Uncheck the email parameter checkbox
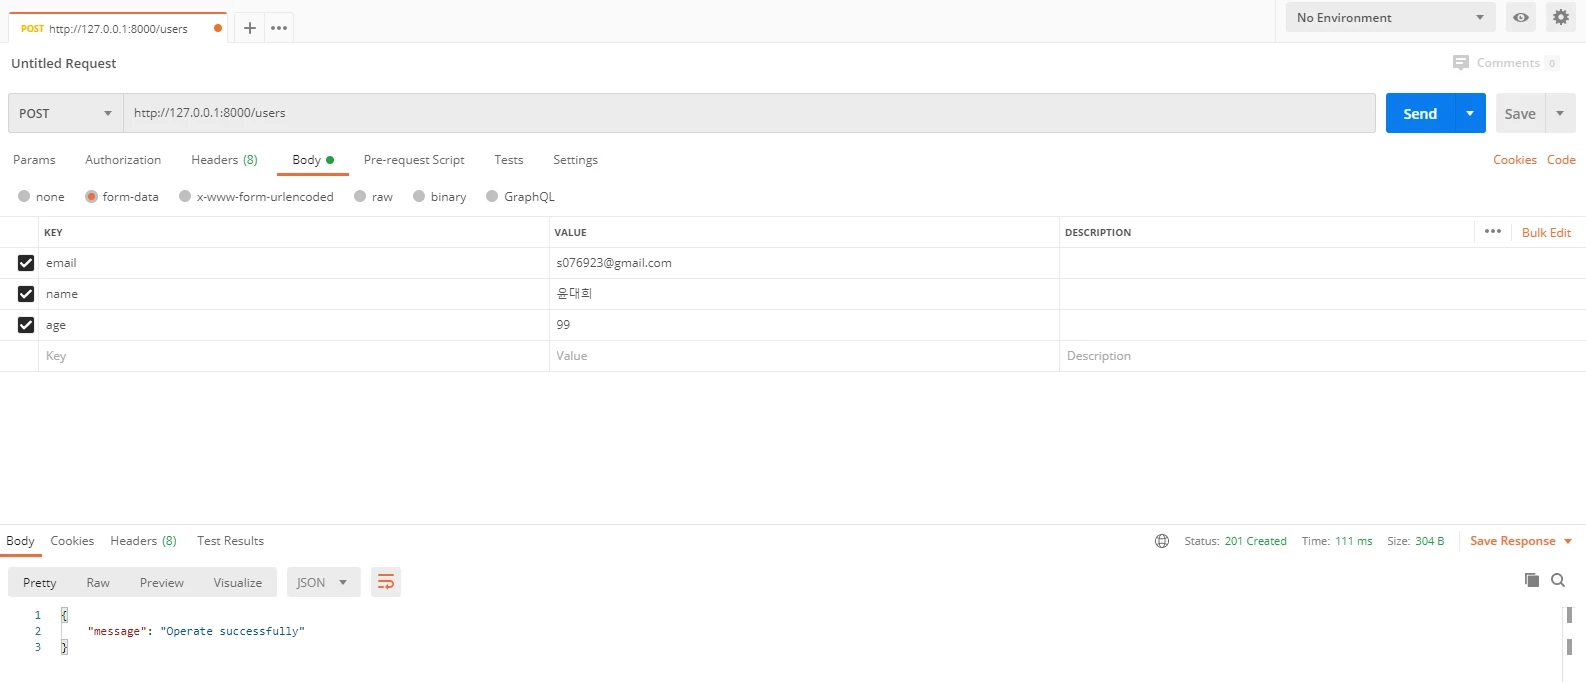 click(x=26, y=263)
